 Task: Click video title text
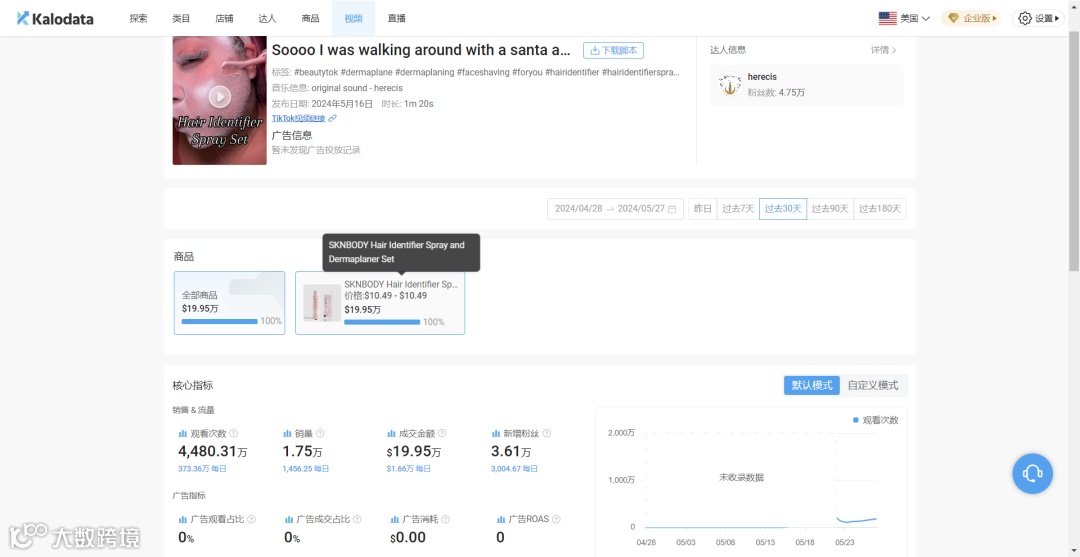pos(421,50)
